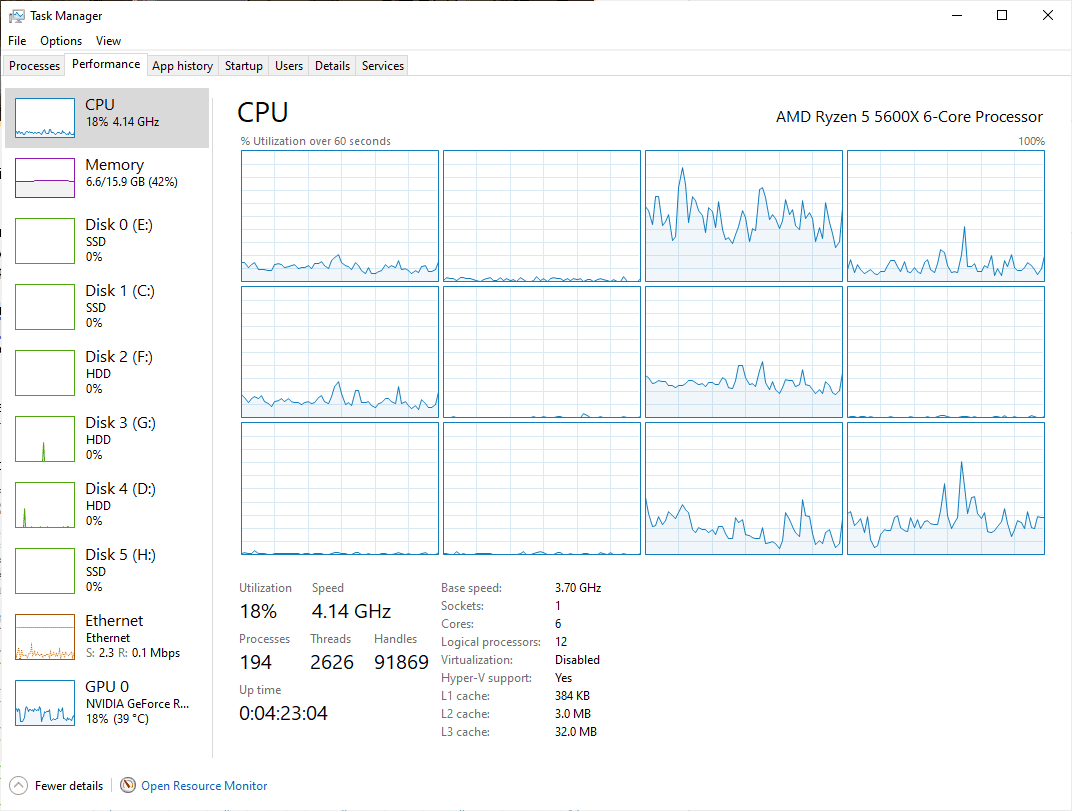Click the AMD Ryzen 5 5600X processor name
Image resolution: width=1072 pixels, height=811 pixels.
[909, 117]
